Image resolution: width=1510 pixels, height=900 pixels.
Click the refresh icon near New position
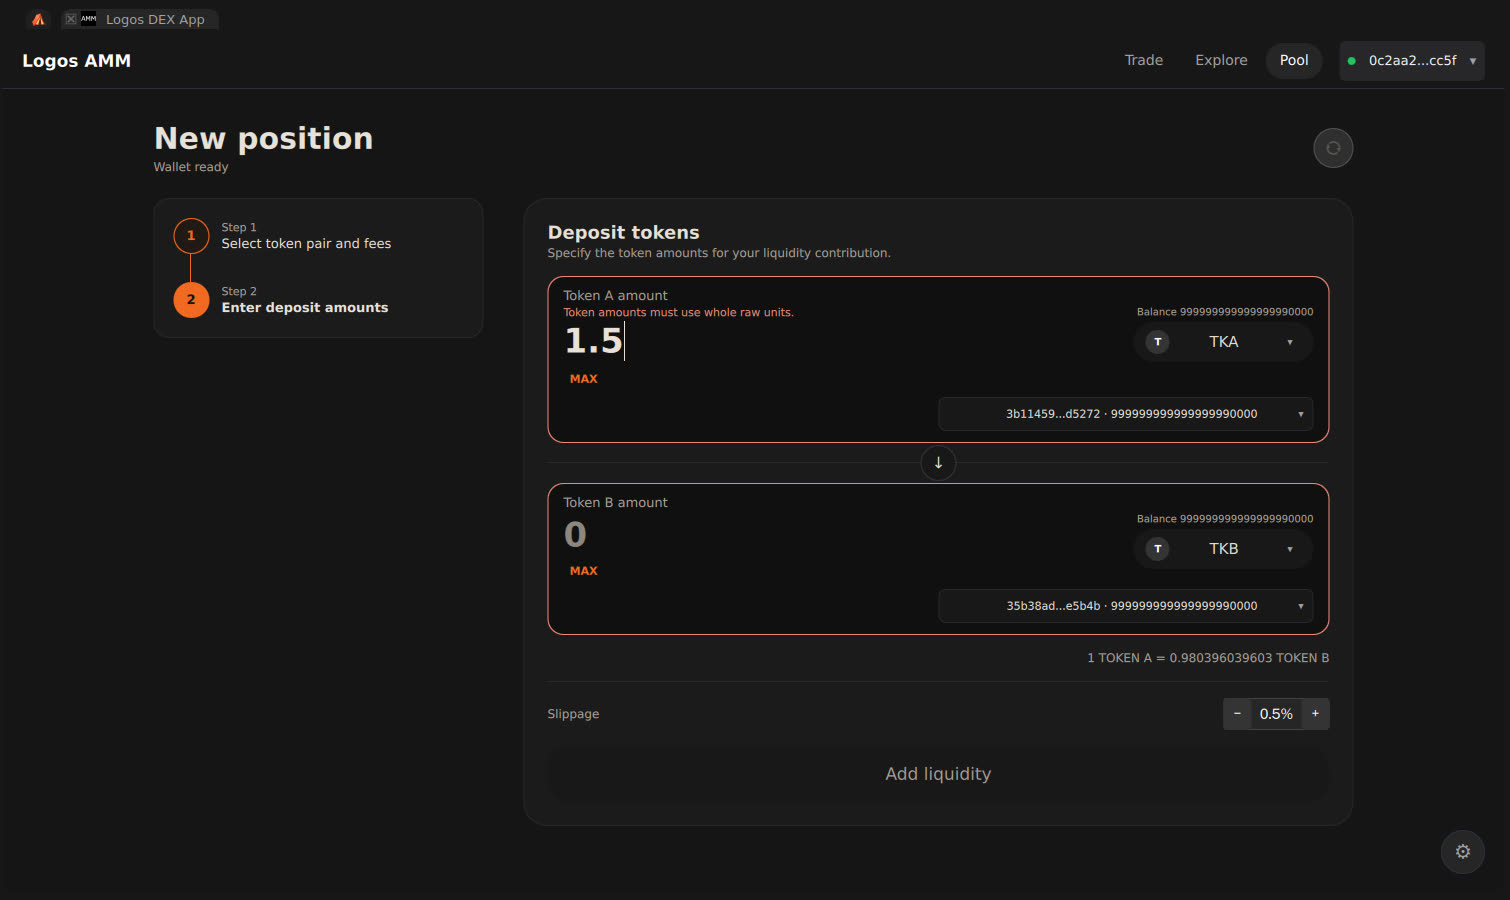(1333, 148)
